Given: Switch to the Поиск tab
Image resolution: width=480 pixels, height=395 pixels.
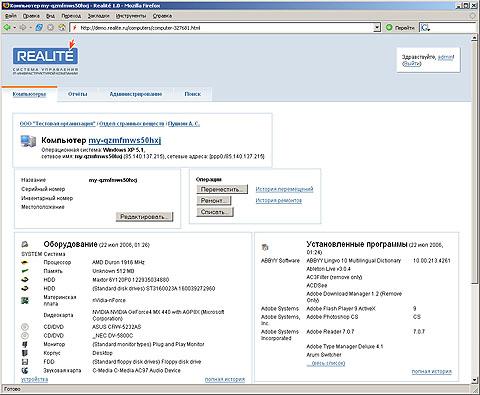Looking at the screenshot, I should (x=192, y=94).
